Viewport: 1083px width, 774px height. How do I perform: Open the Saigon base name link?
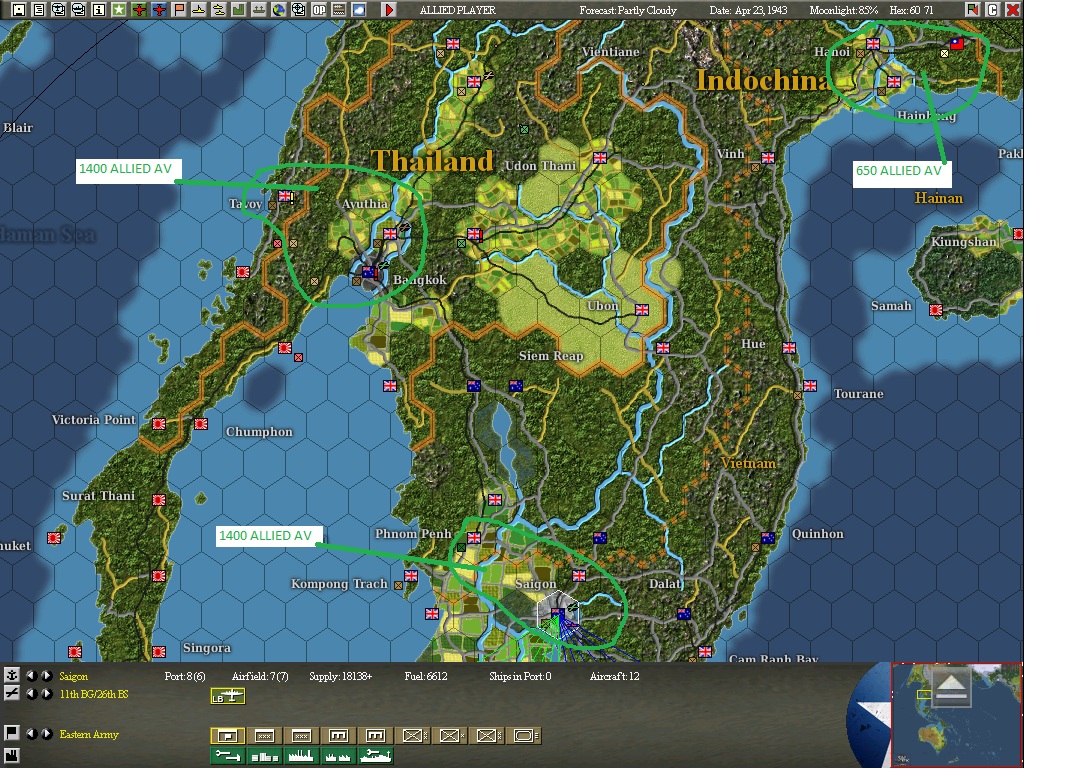point(73,677)
